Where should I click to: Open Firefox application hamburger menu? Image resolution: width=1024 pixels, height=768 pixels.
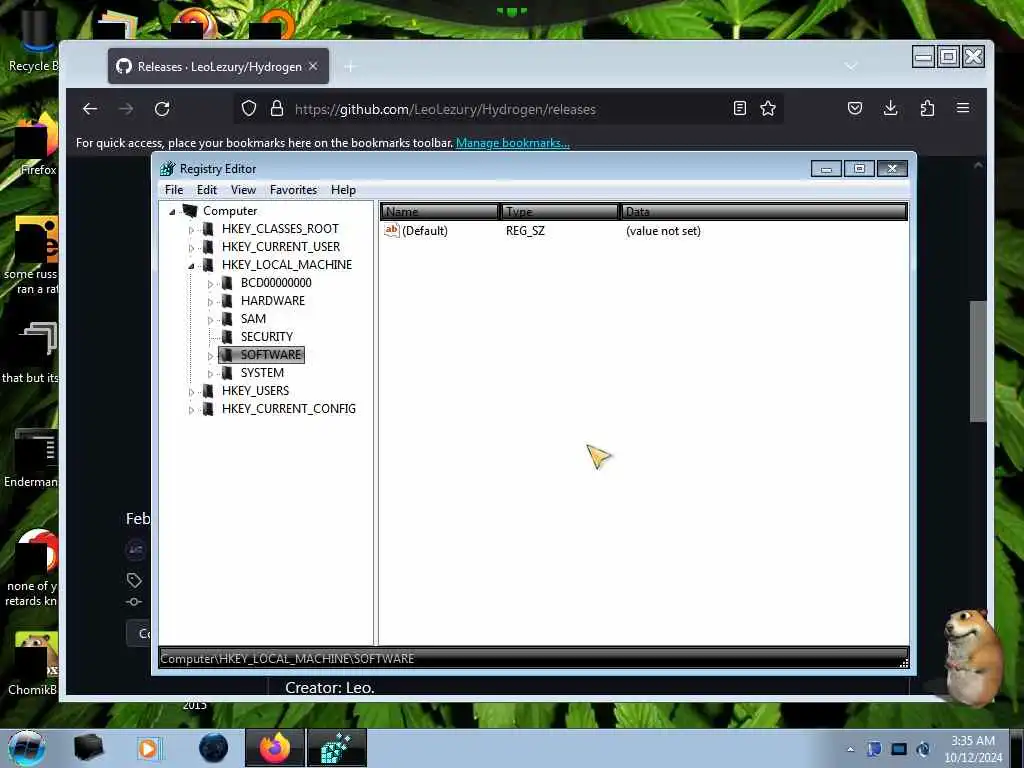click(x=963, y=108)
